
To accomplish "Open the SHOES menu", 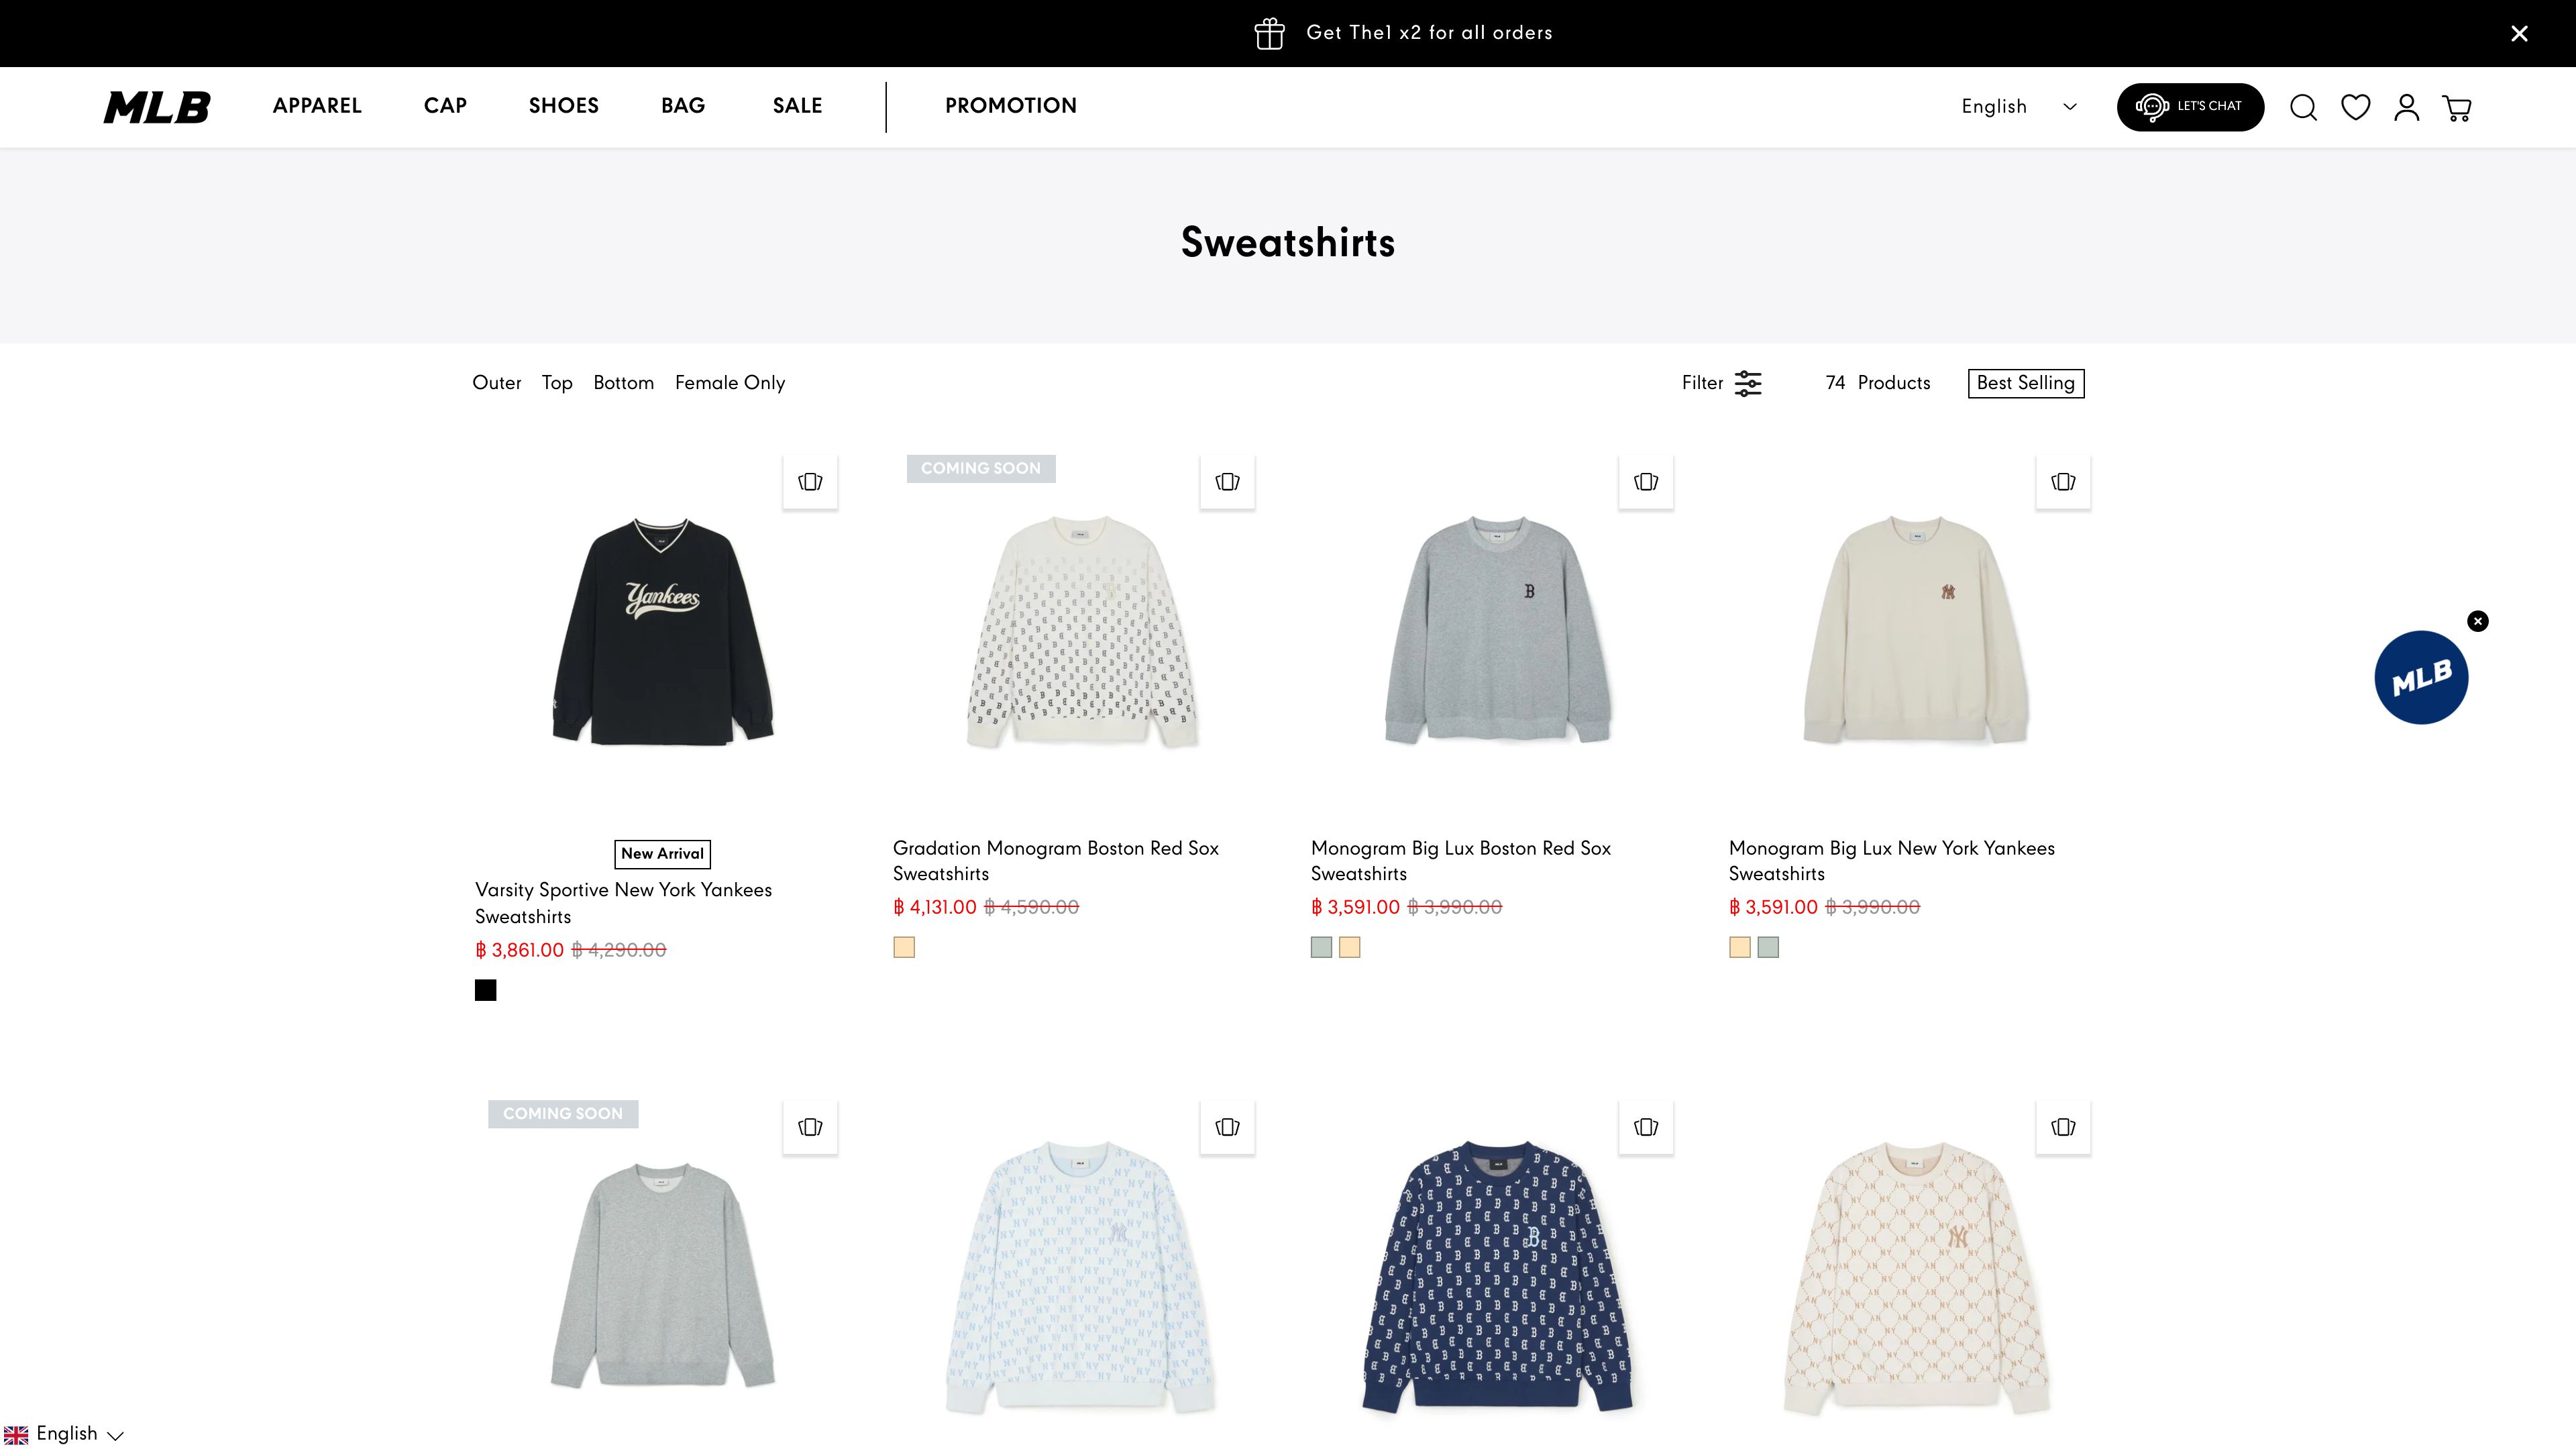I will coord(563,106).
